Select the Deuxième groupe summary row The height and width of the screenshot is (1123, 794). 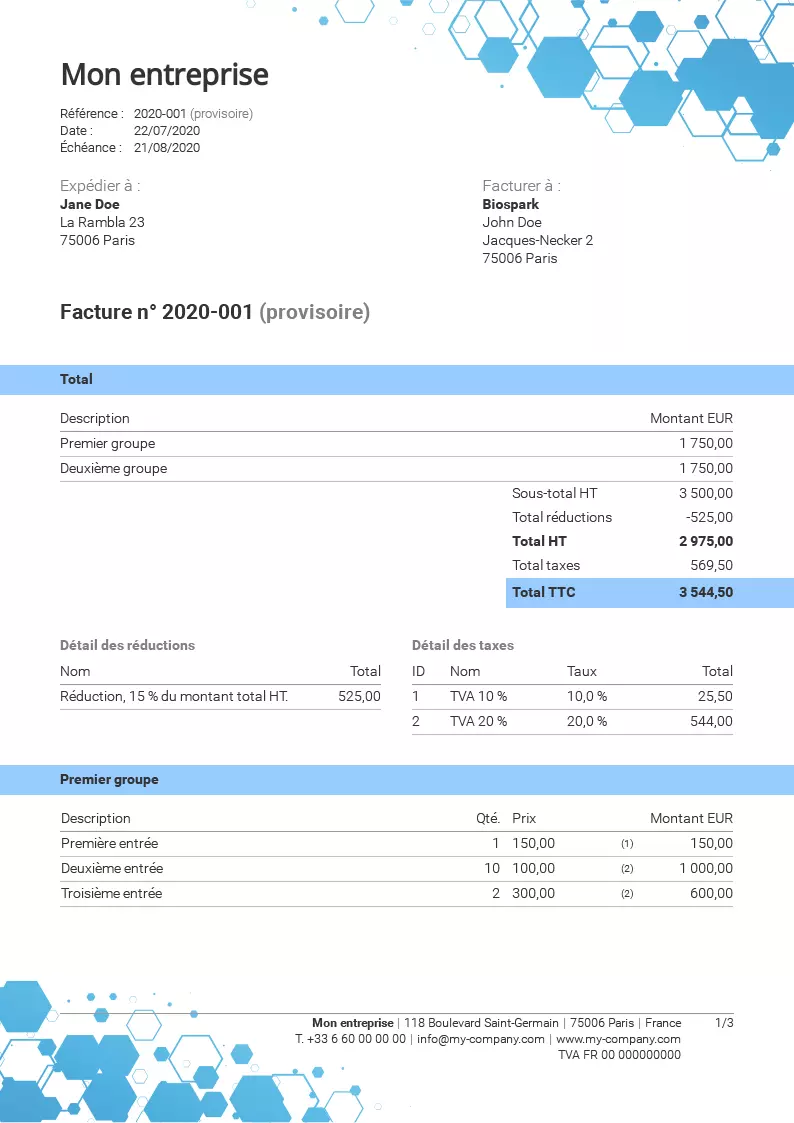397,469
